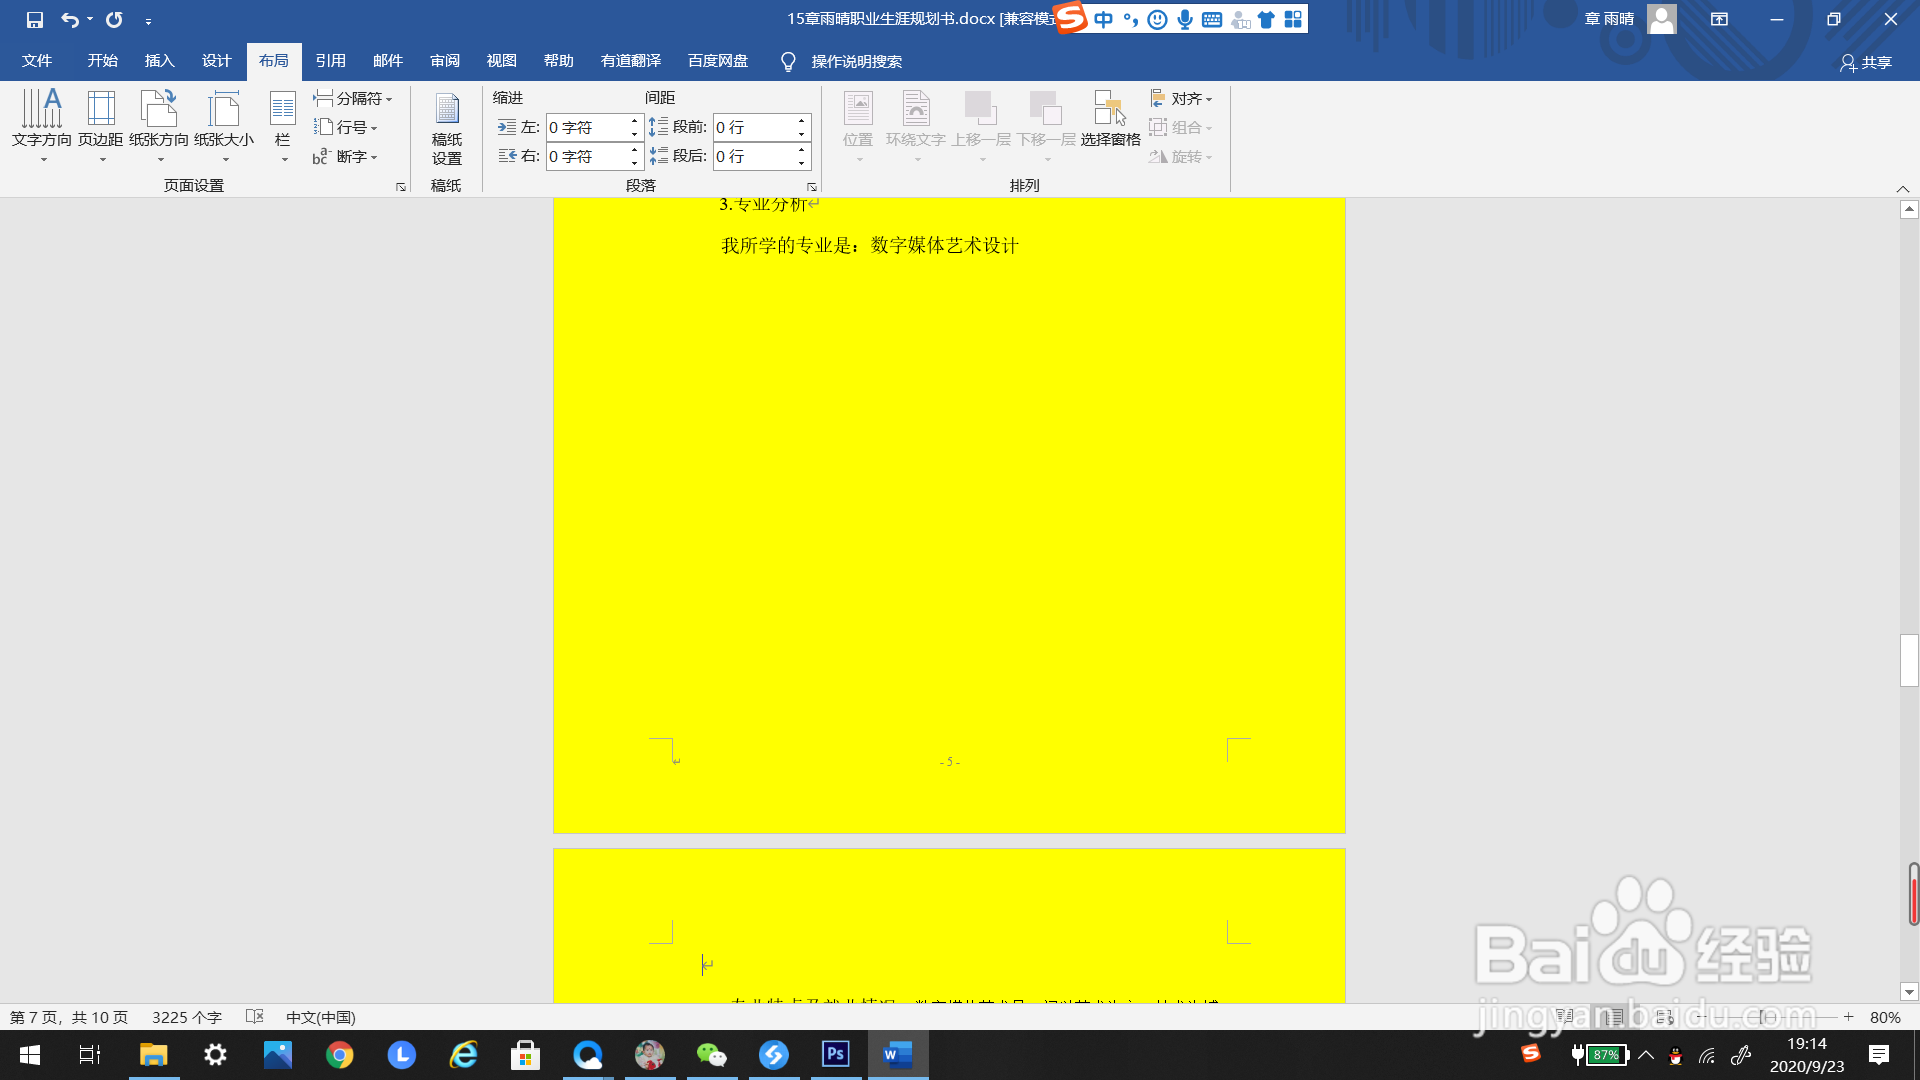Click the scroll down arrow of the document
Screen dimensions: 1920x1080
click(x=1909, y=993)
